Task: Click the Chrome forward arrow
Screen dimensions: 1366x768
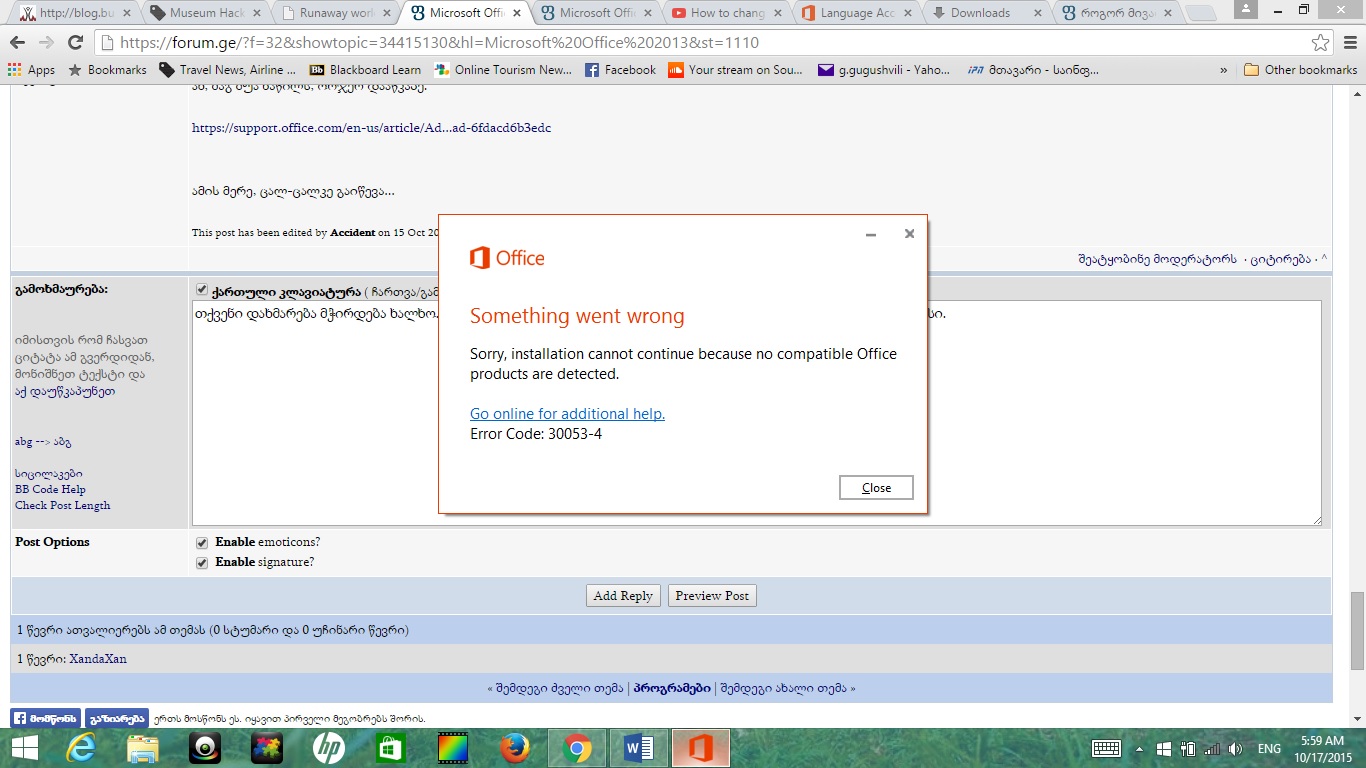Action: pyautogui.click(x=46, y=43)
